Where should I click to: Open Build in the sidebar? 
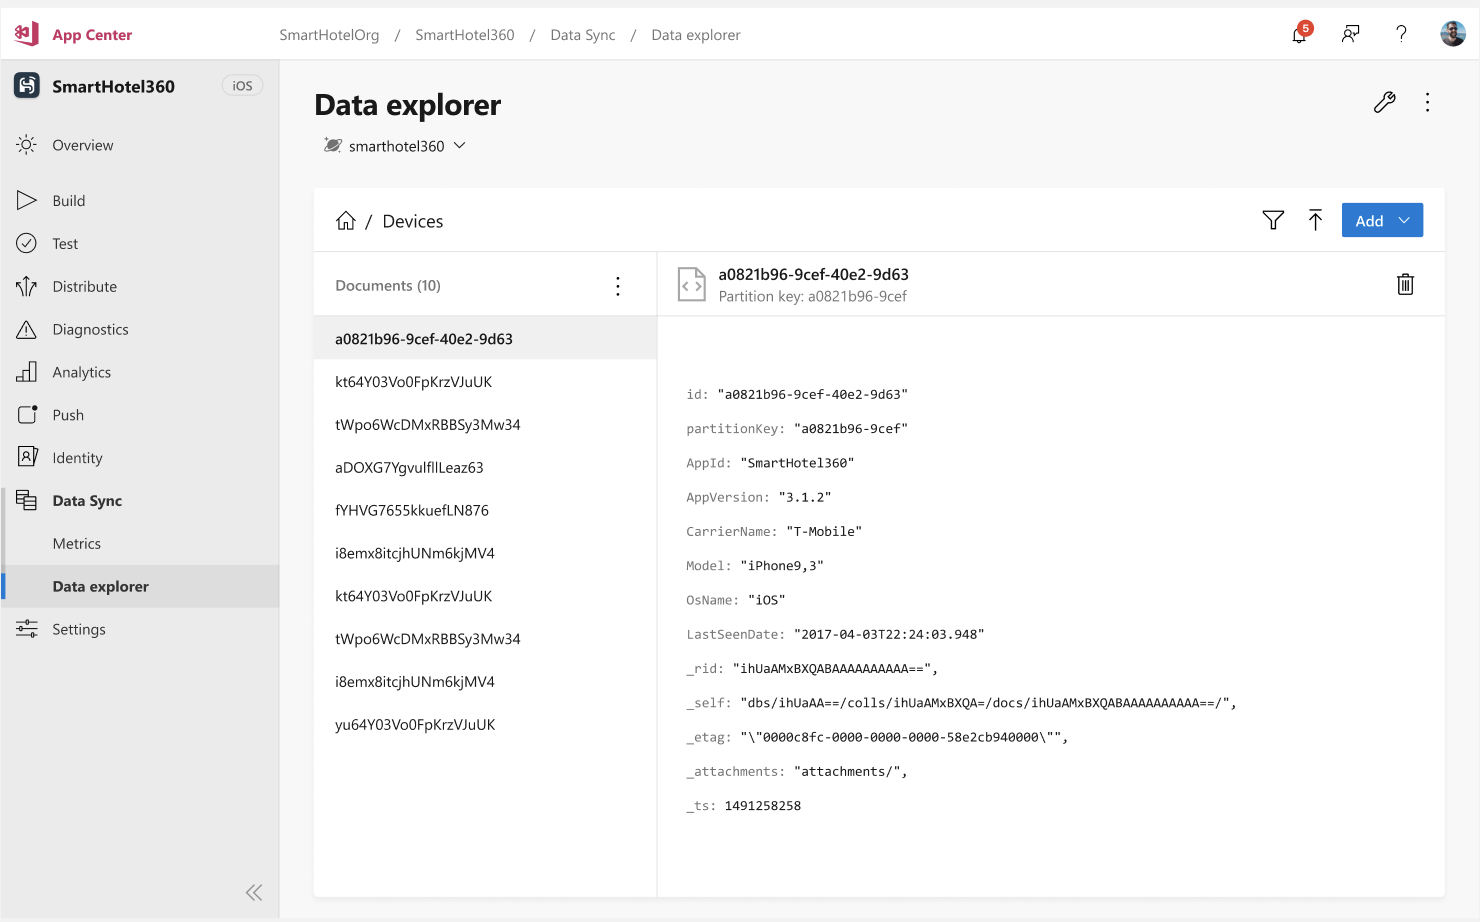pyautogui.click(x=140, y=201)
